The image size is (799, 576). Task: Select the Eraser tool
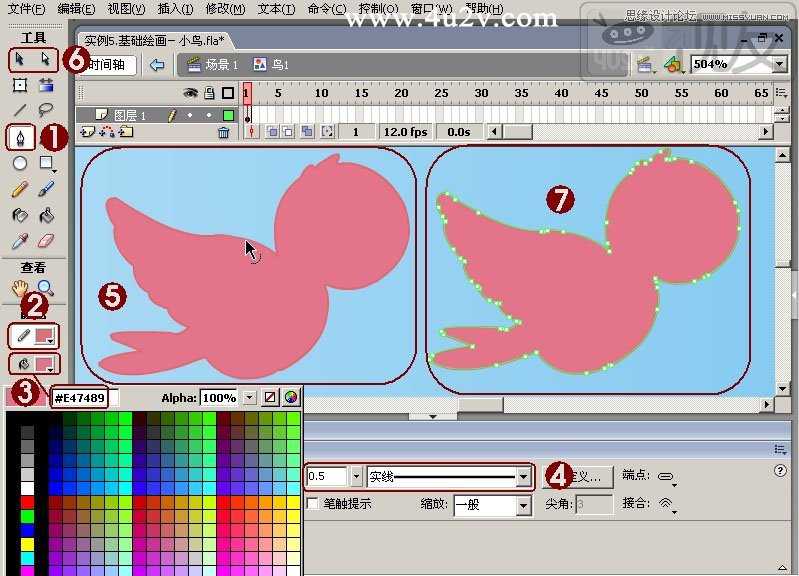click(46, 240)
